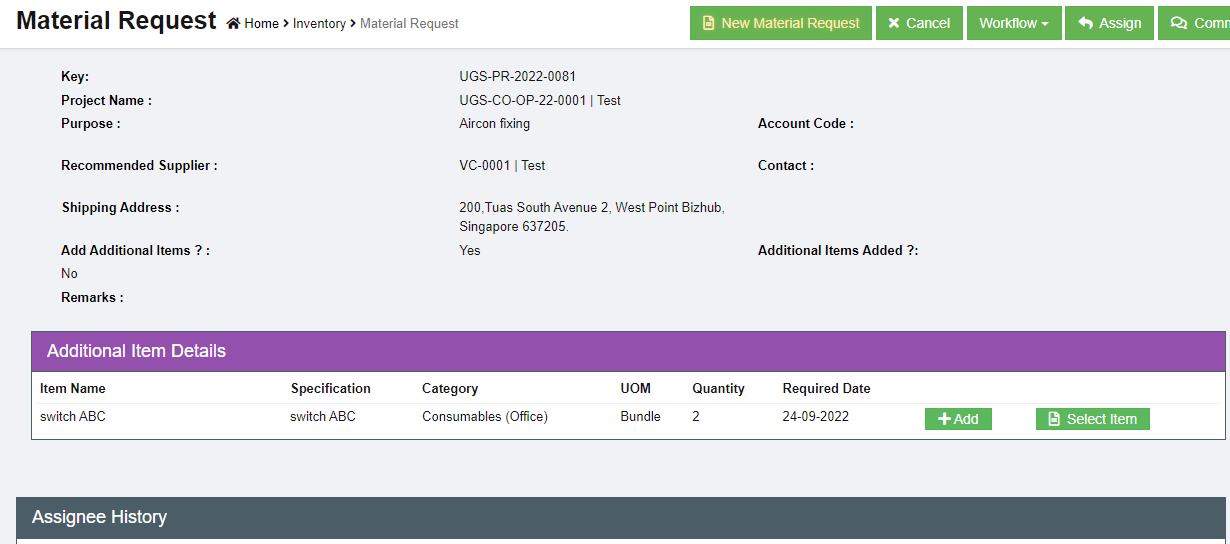Screen dimensions: 1230x544
Task: Click the Quantity column header
Action: tap(718, 388)
